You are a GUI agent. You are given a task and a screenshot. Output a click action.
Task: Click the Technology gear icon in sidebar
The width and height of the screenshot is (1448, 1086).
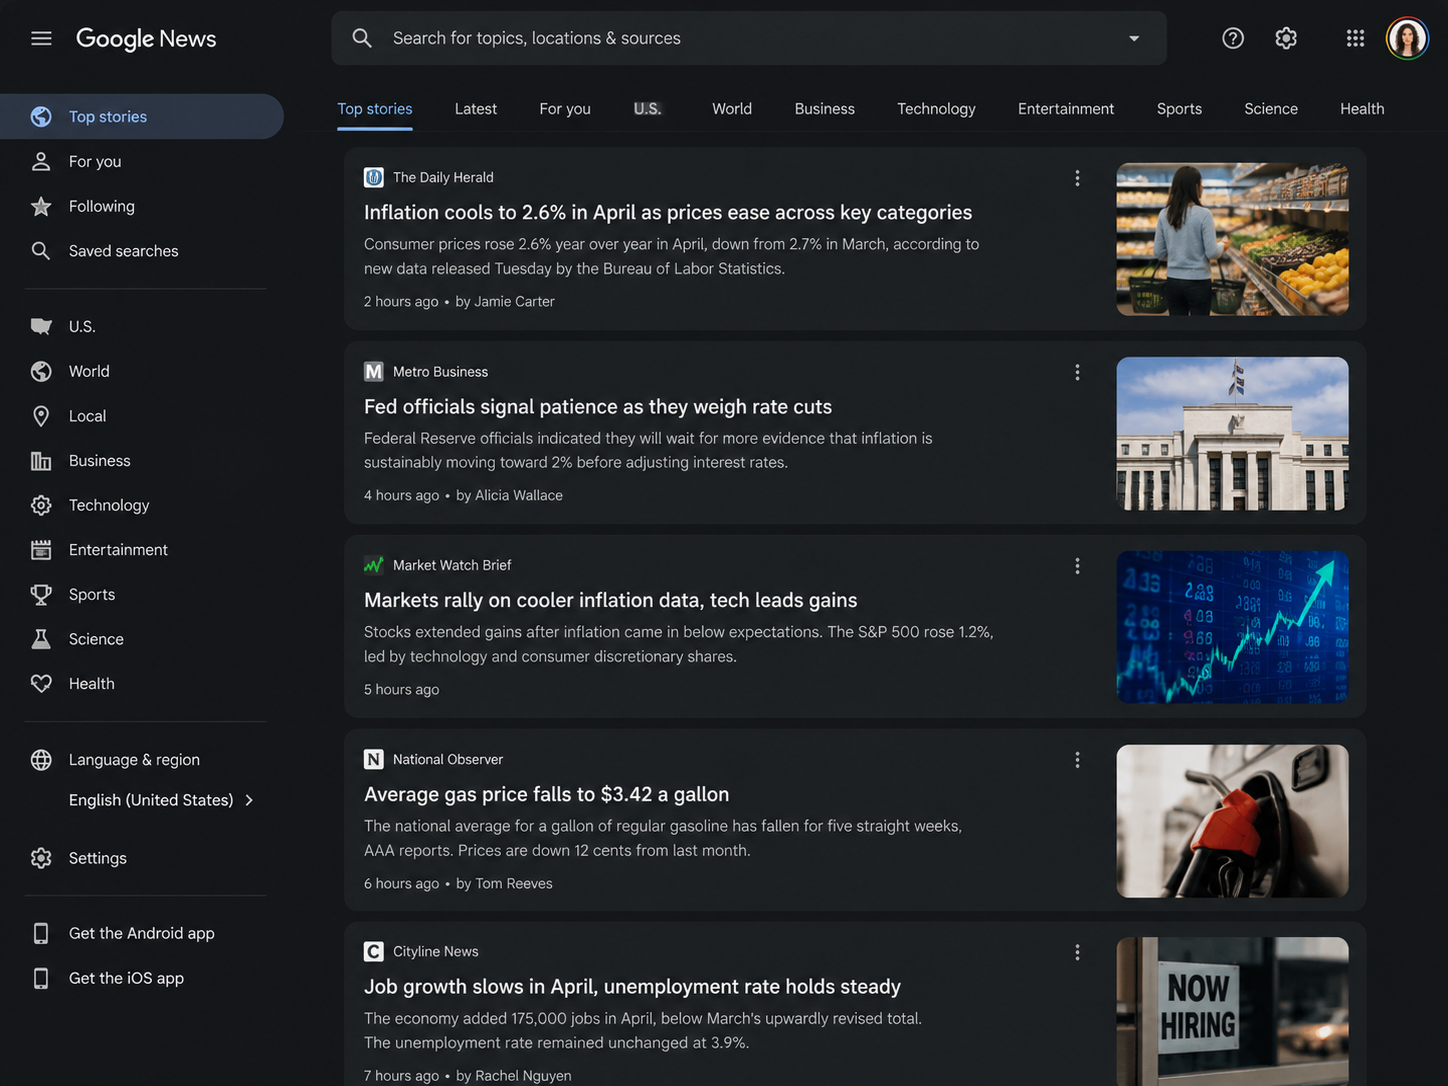(41, 505)
